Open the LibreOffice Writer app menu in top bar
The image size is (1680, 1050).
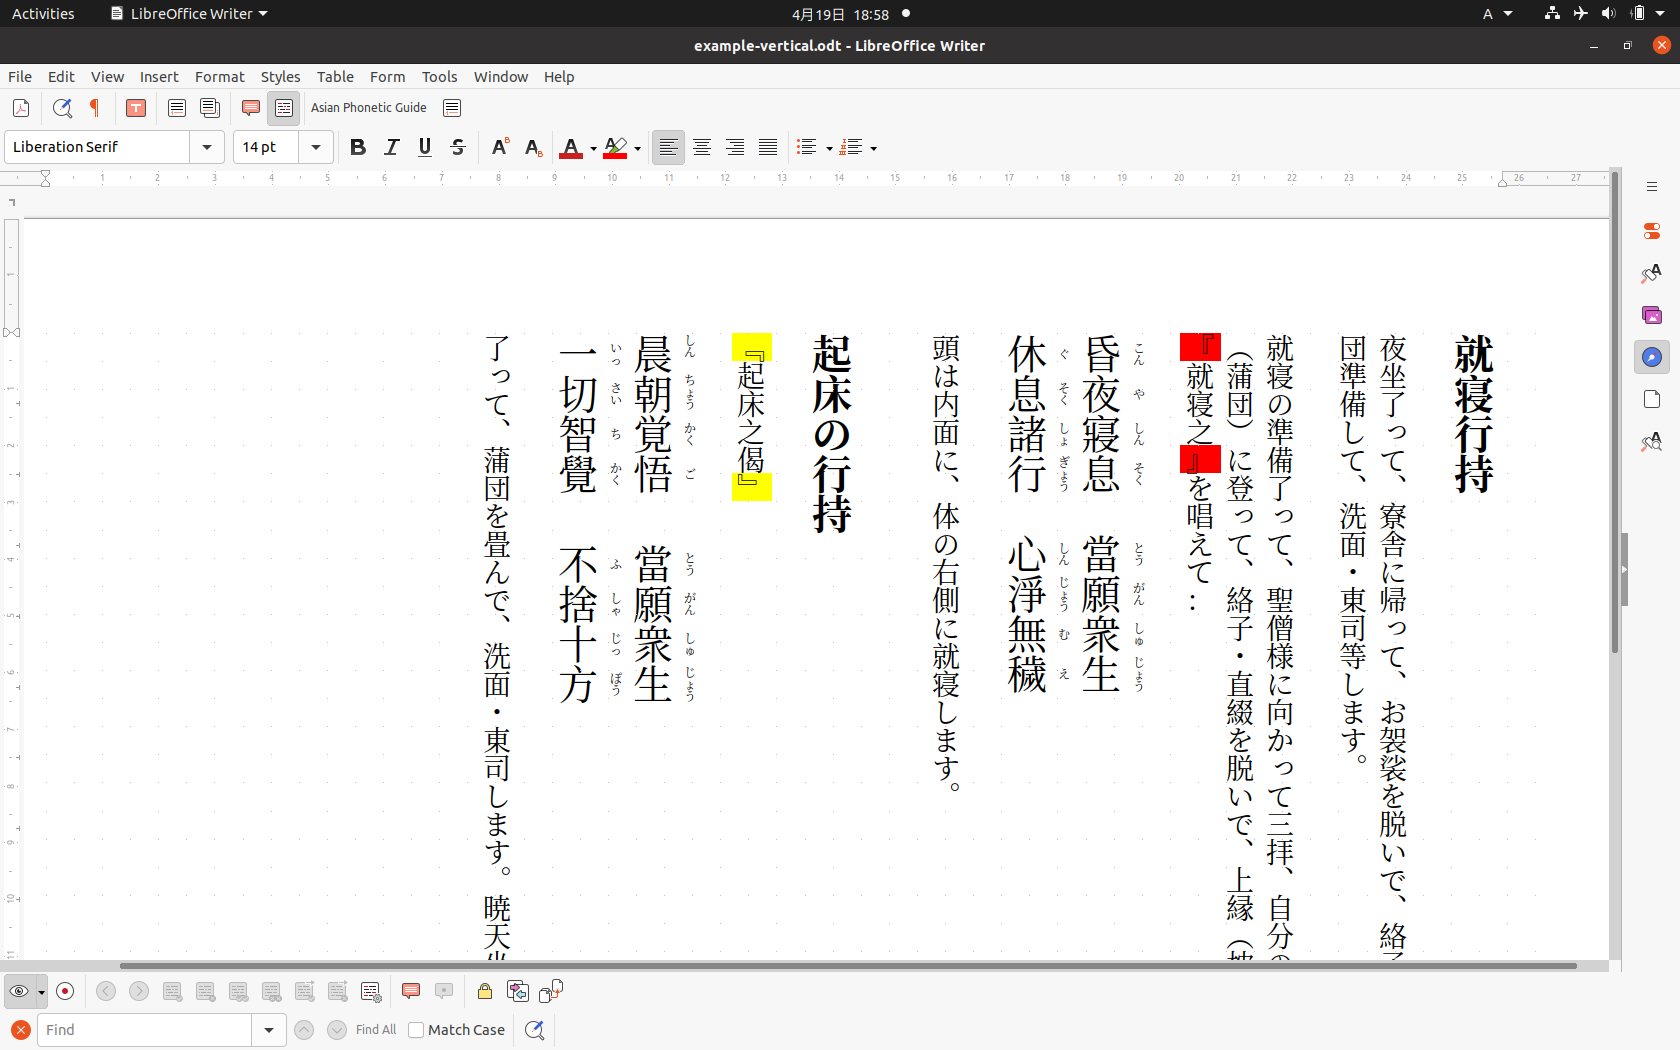click(x=189, y=14)
